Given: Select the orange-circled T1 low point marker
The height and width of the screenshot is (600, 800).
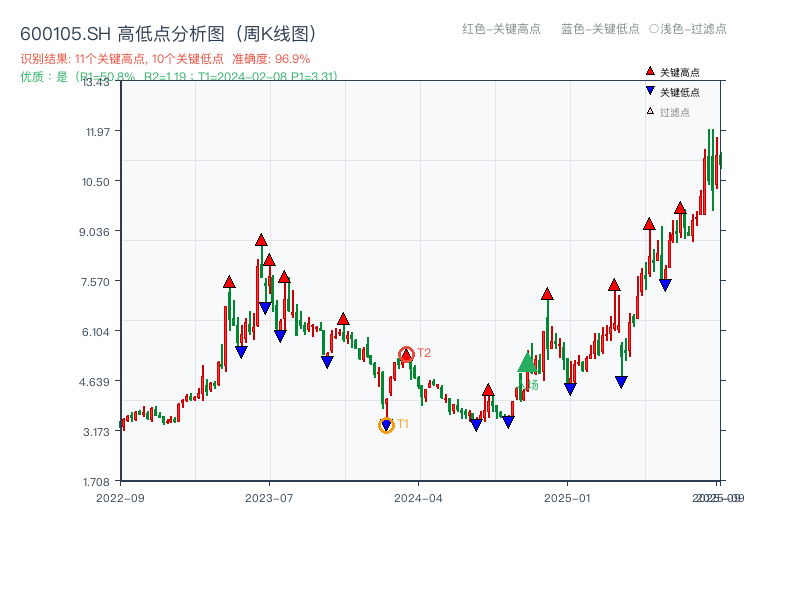Looking at the screenshot, I should [x=386, y=426].
